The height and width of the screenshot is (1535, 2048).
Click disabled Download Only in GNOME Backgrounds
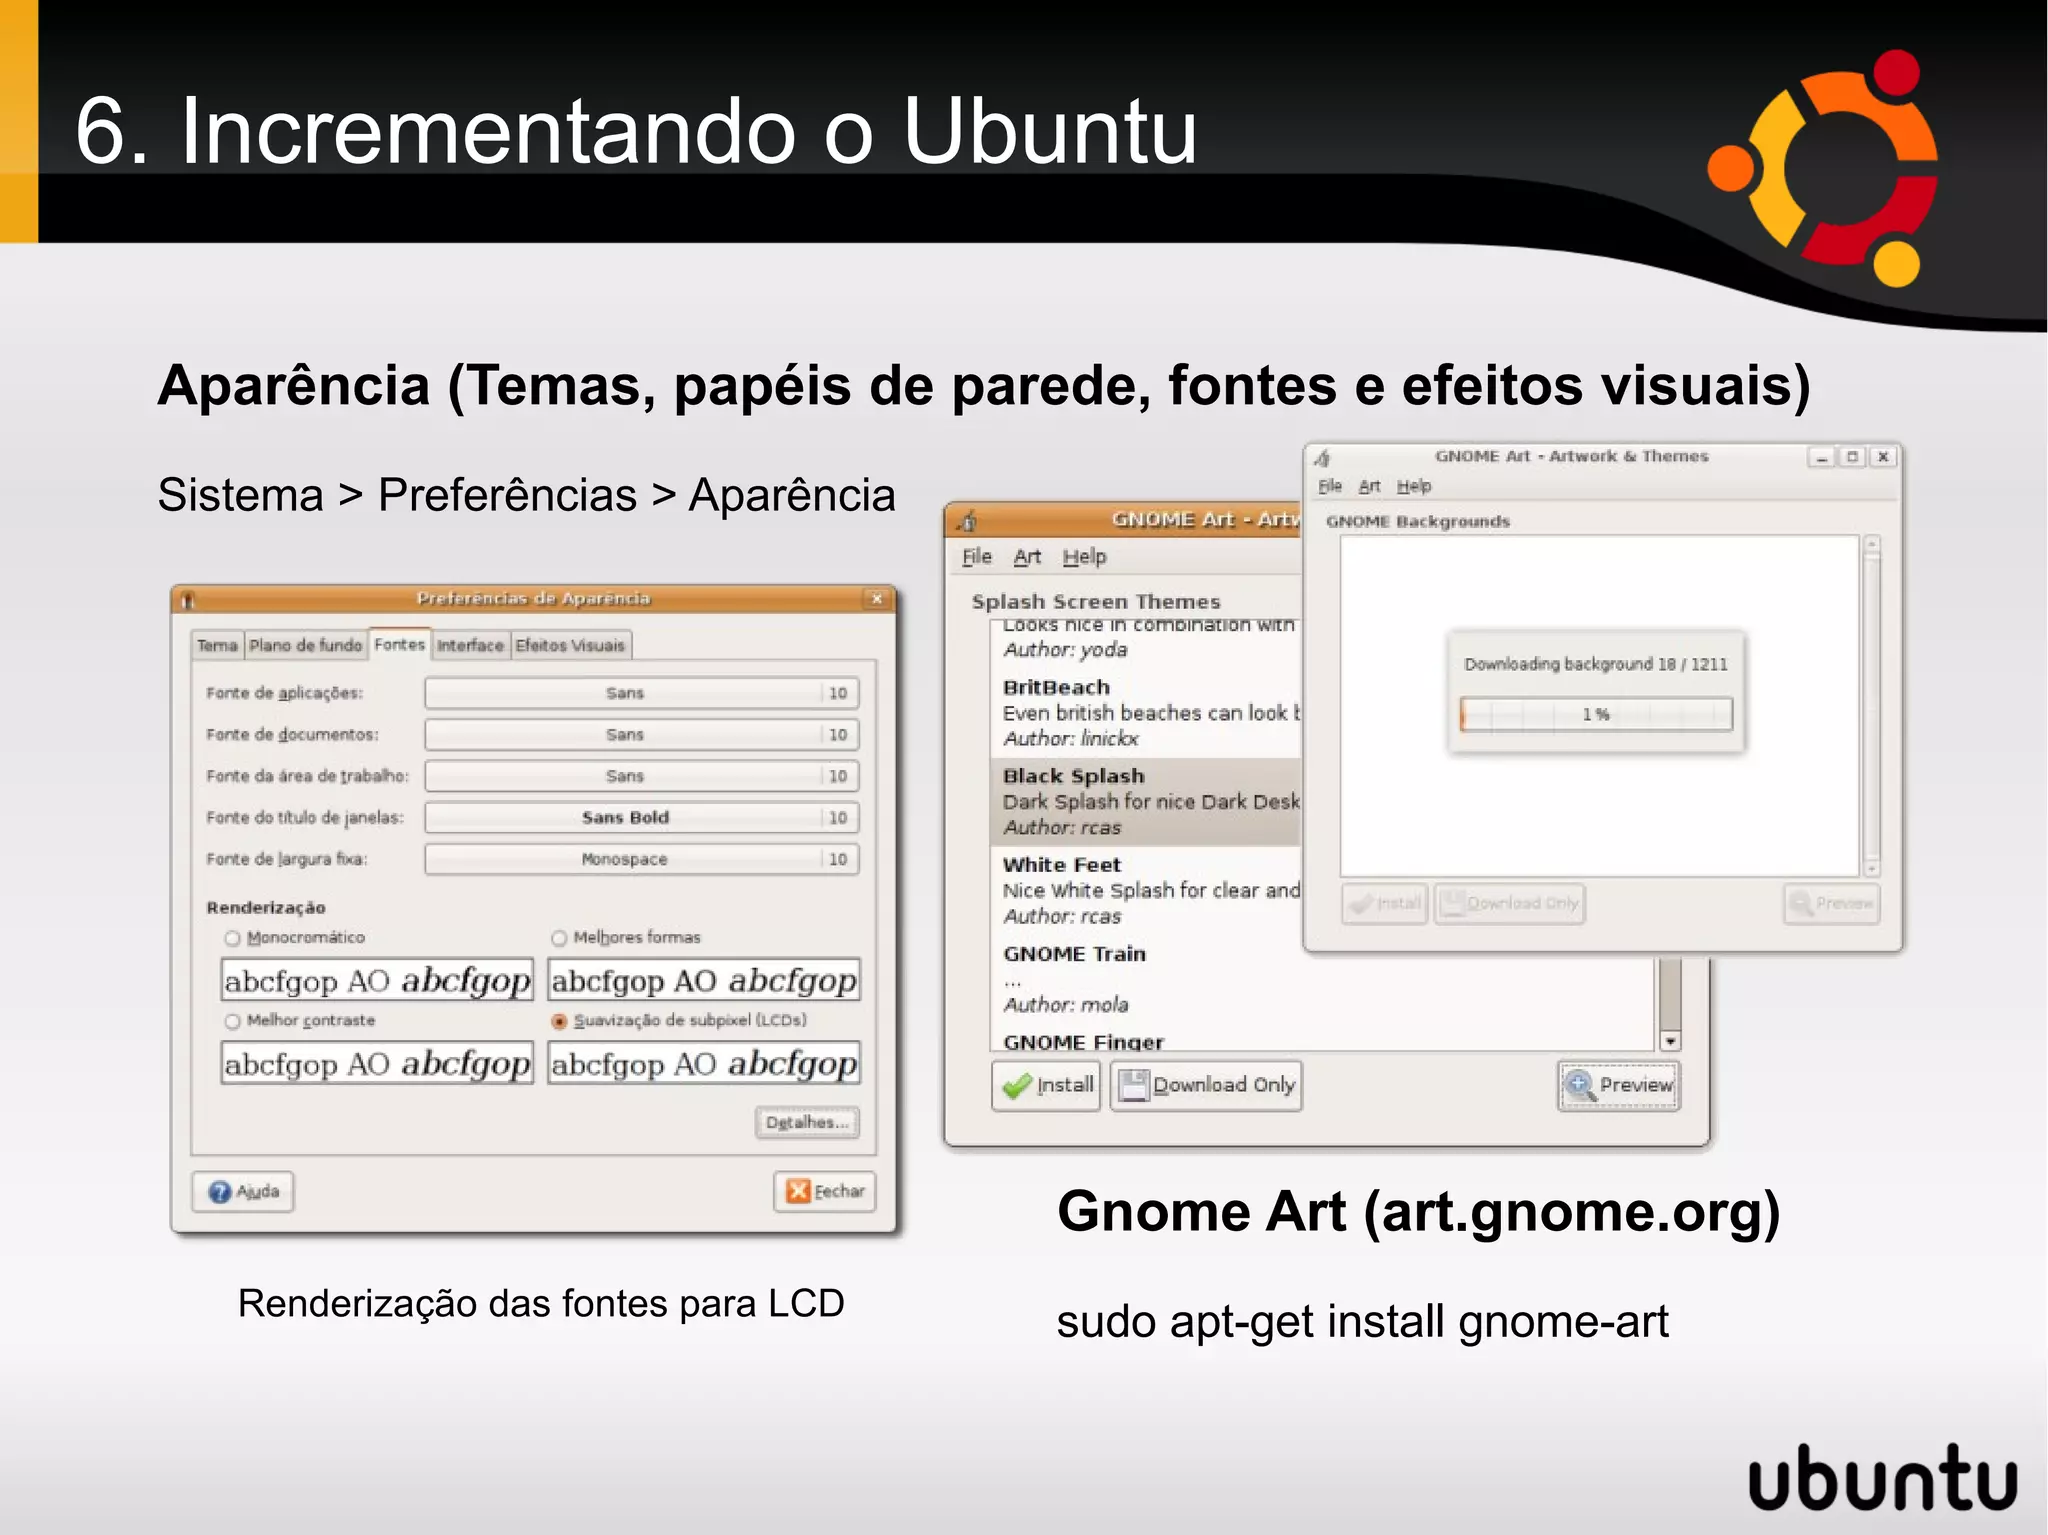point(1510,904)
